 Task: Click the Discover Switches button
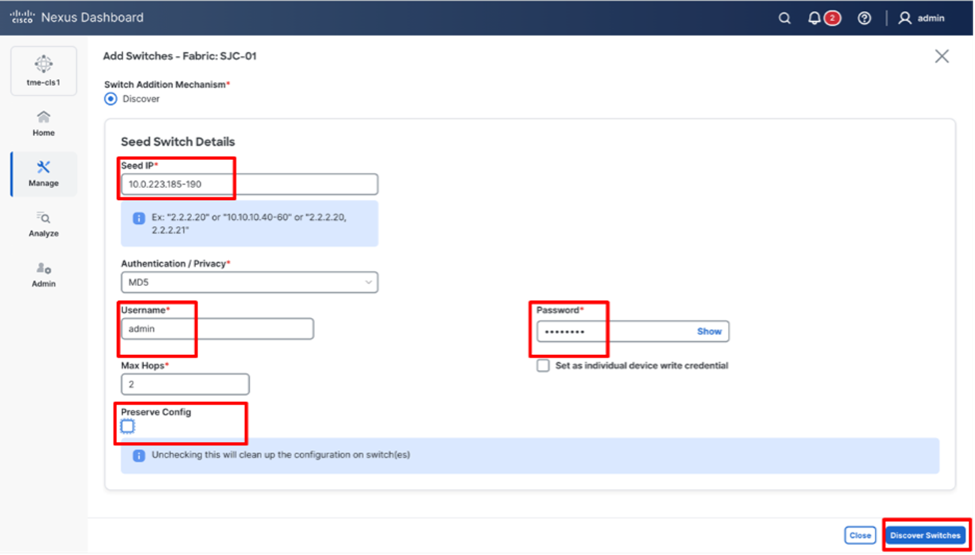[925, 535]
